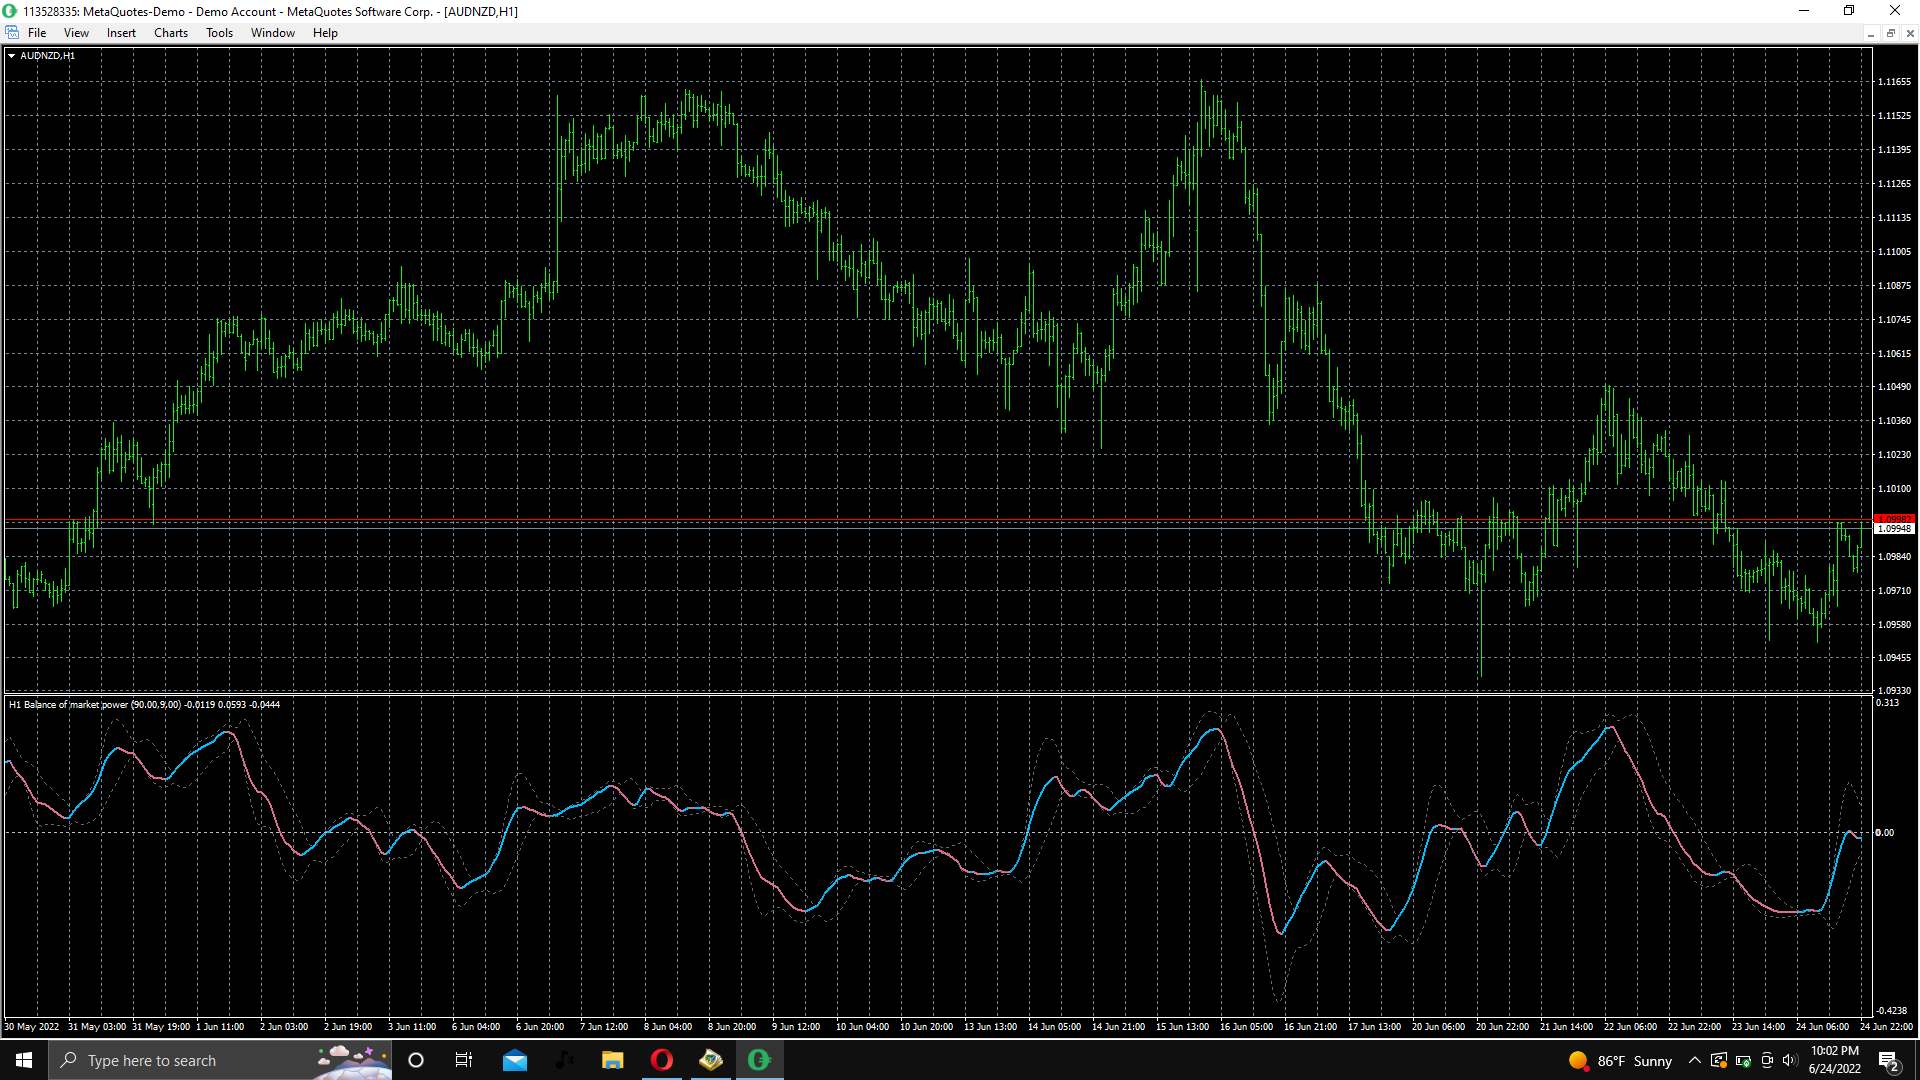The height and width of the screenshot is (1080, 1920).
Task: Open the View menu
Action: pos(76,33)
